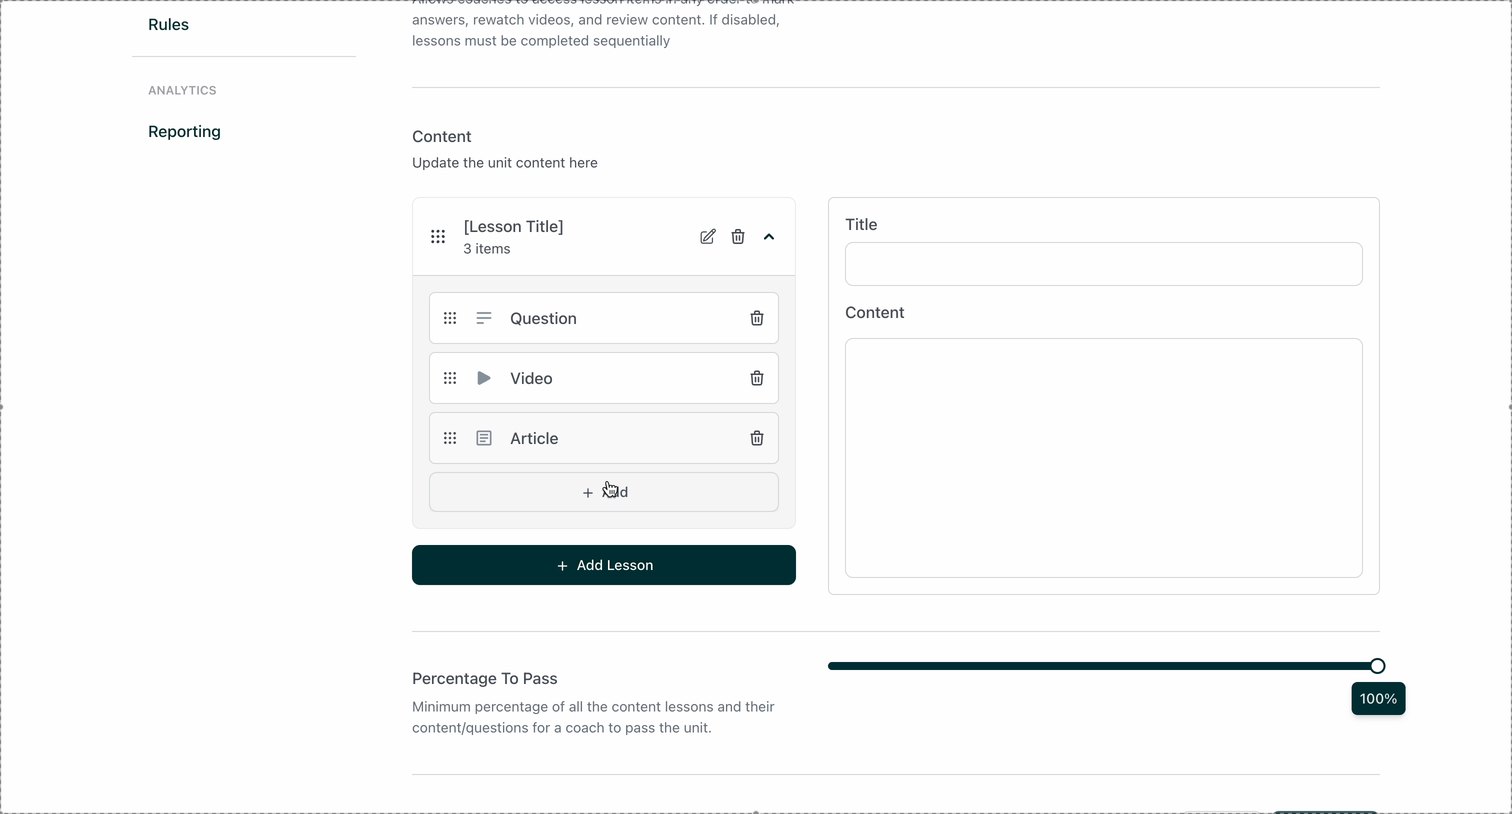Select the Video lesson item

click(x=604, y=378)
